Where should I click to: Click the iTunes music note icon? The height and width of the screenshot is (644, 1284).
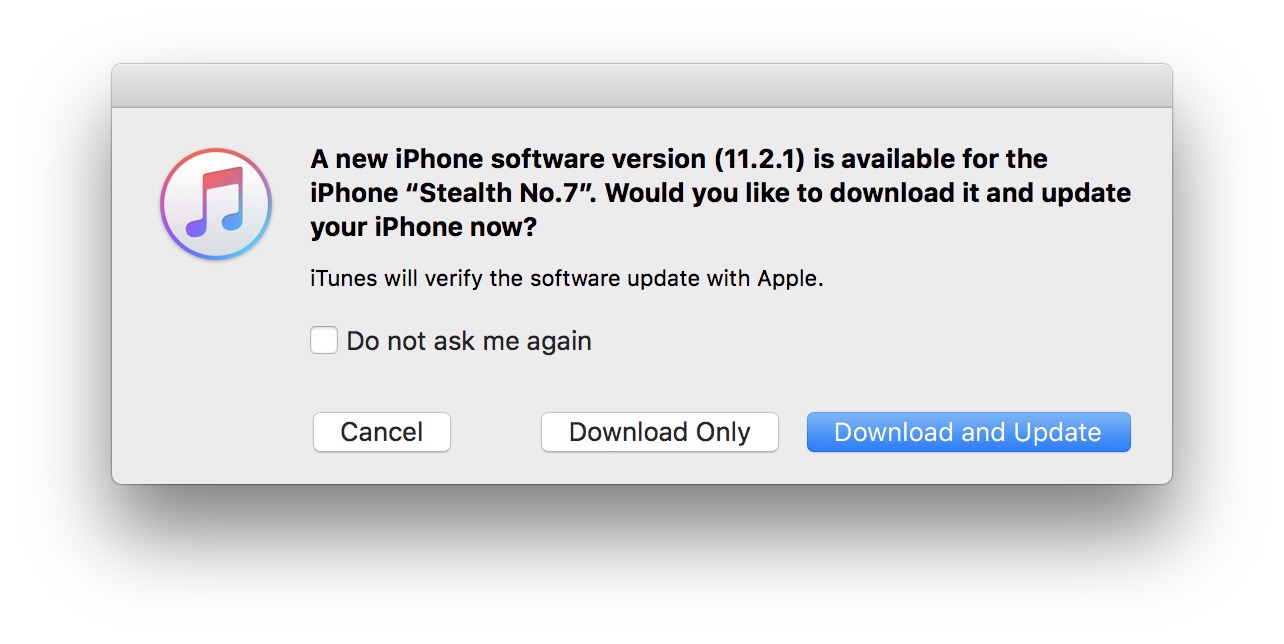click(216, 204)
